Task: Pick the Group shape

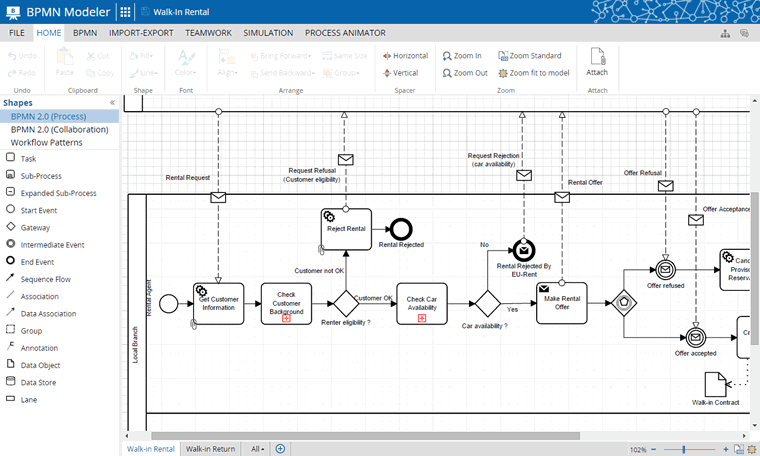Action: pyautogui.click(x=24, y=330)
